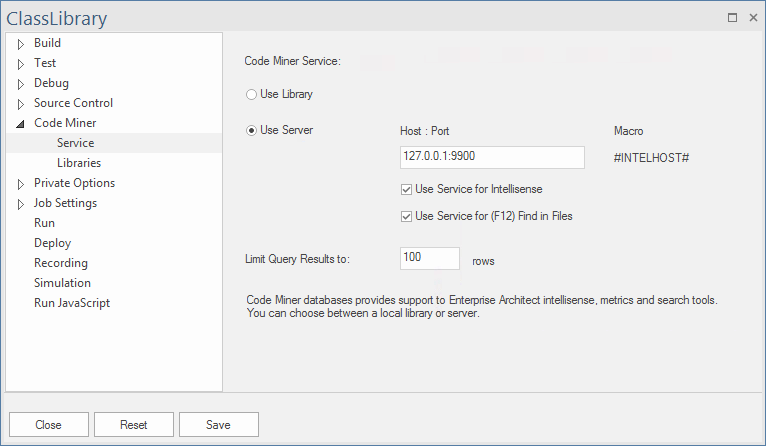Click the Host : Port input field
This screenshot has width=766, height=446.
coord(491,158)
